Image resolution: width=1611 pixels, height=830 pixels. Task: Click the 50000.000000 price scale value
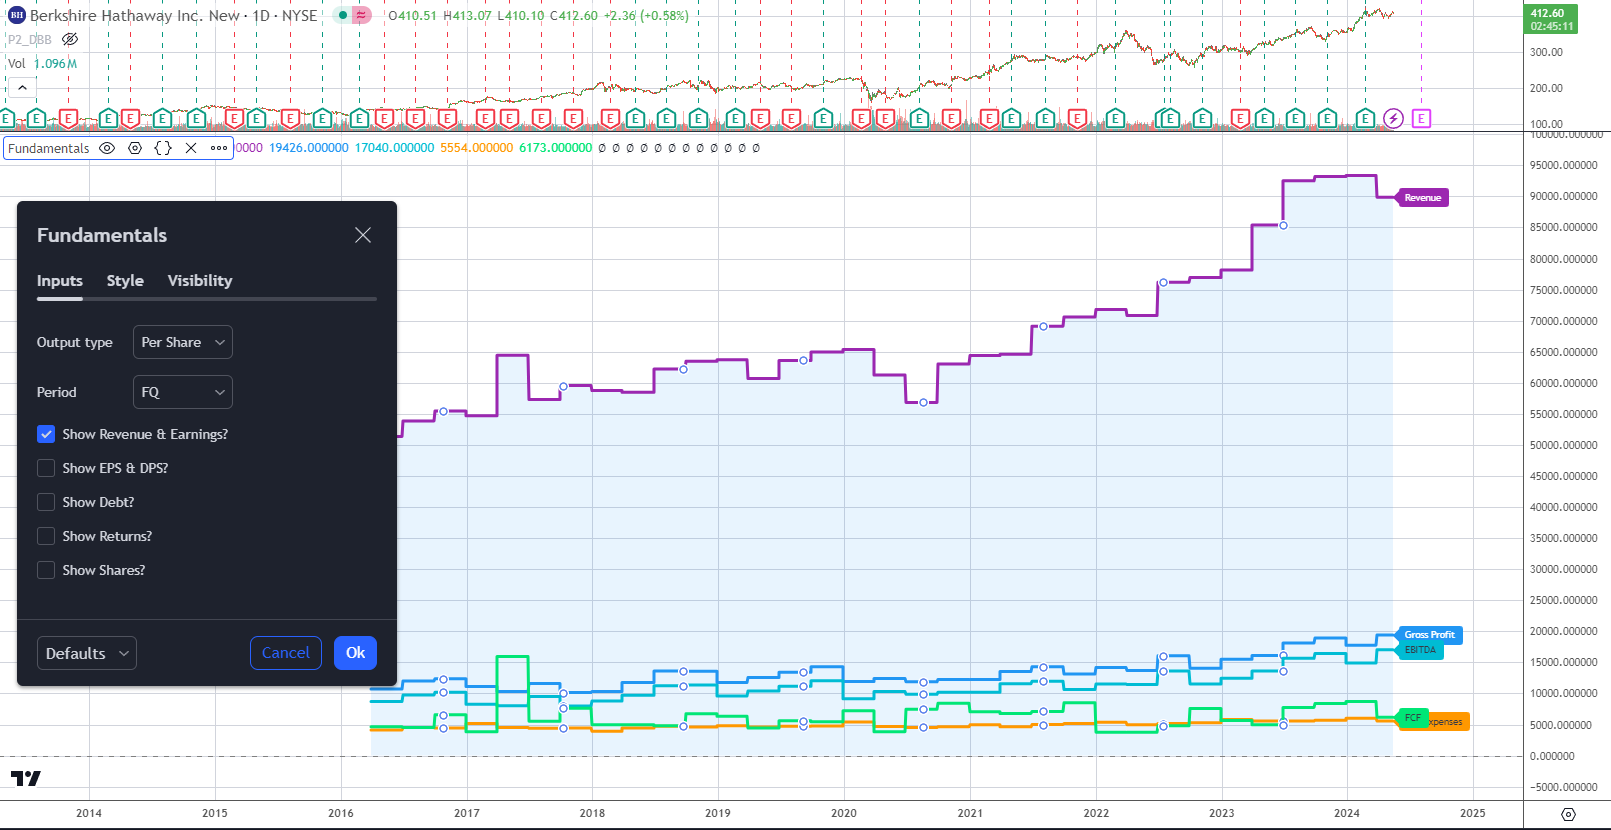click(x=1564, y=445)
